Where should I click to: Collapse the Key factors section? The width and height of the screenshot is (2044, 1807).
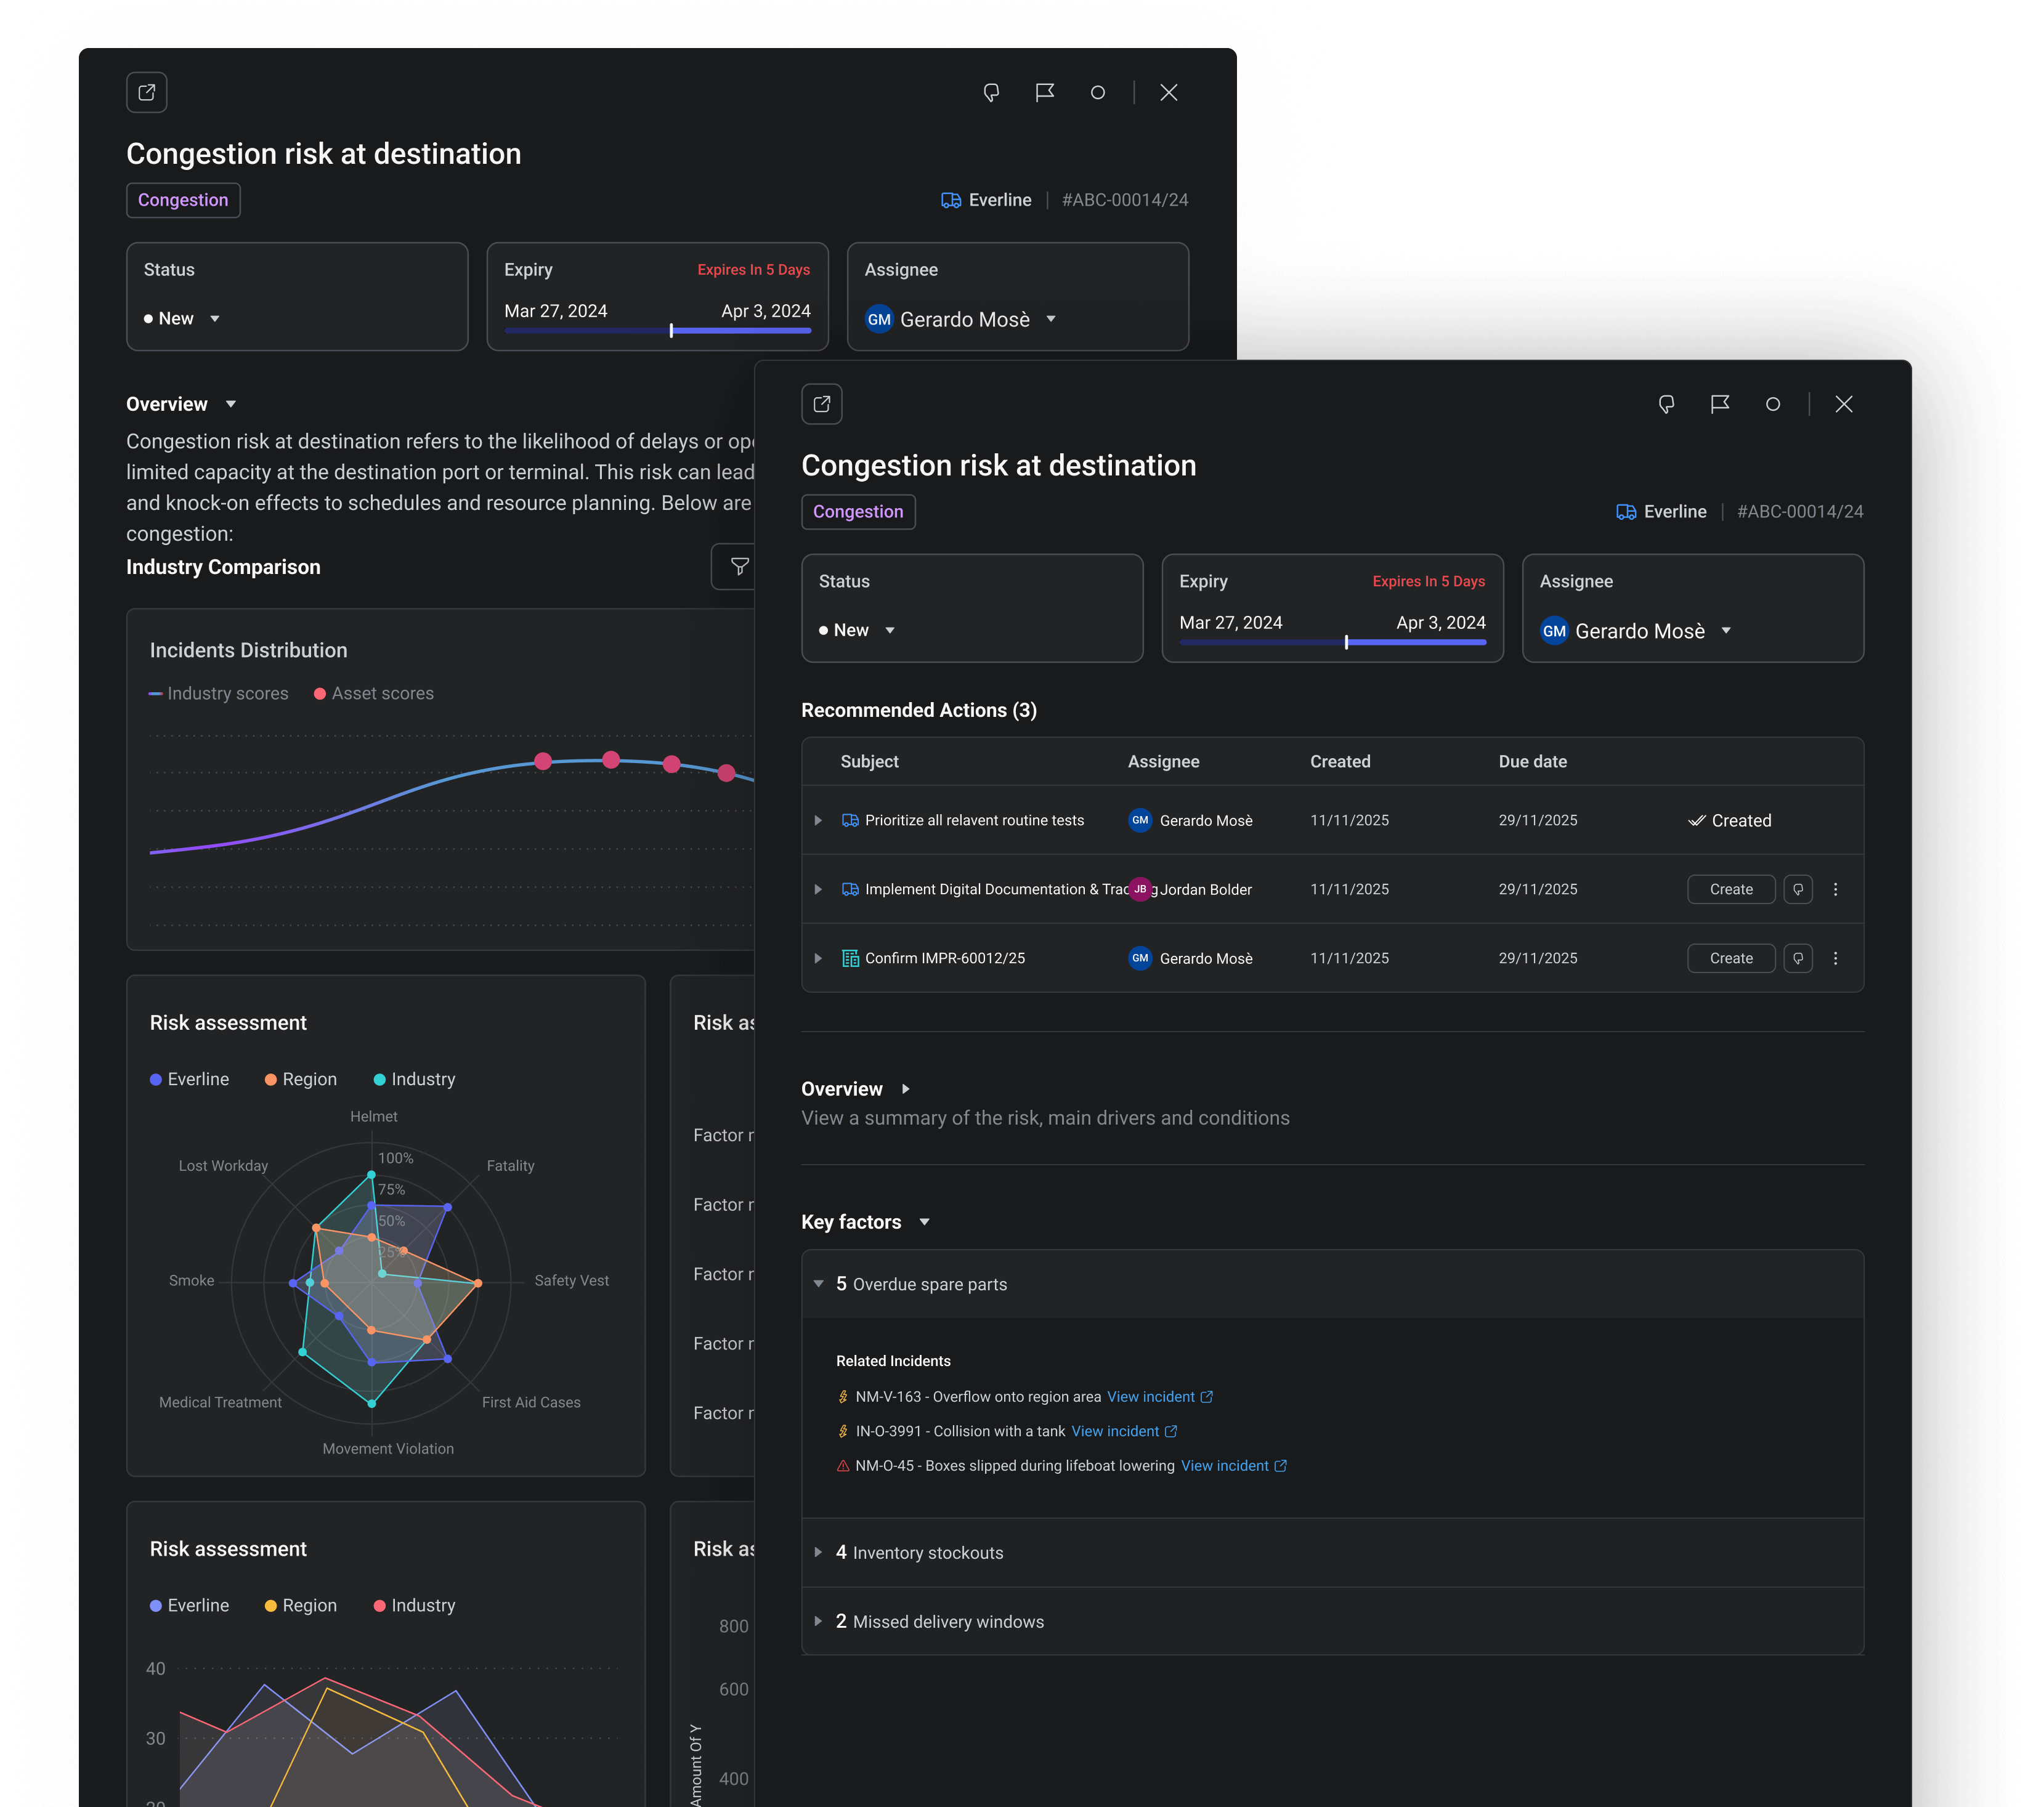tap(924, 1222)
